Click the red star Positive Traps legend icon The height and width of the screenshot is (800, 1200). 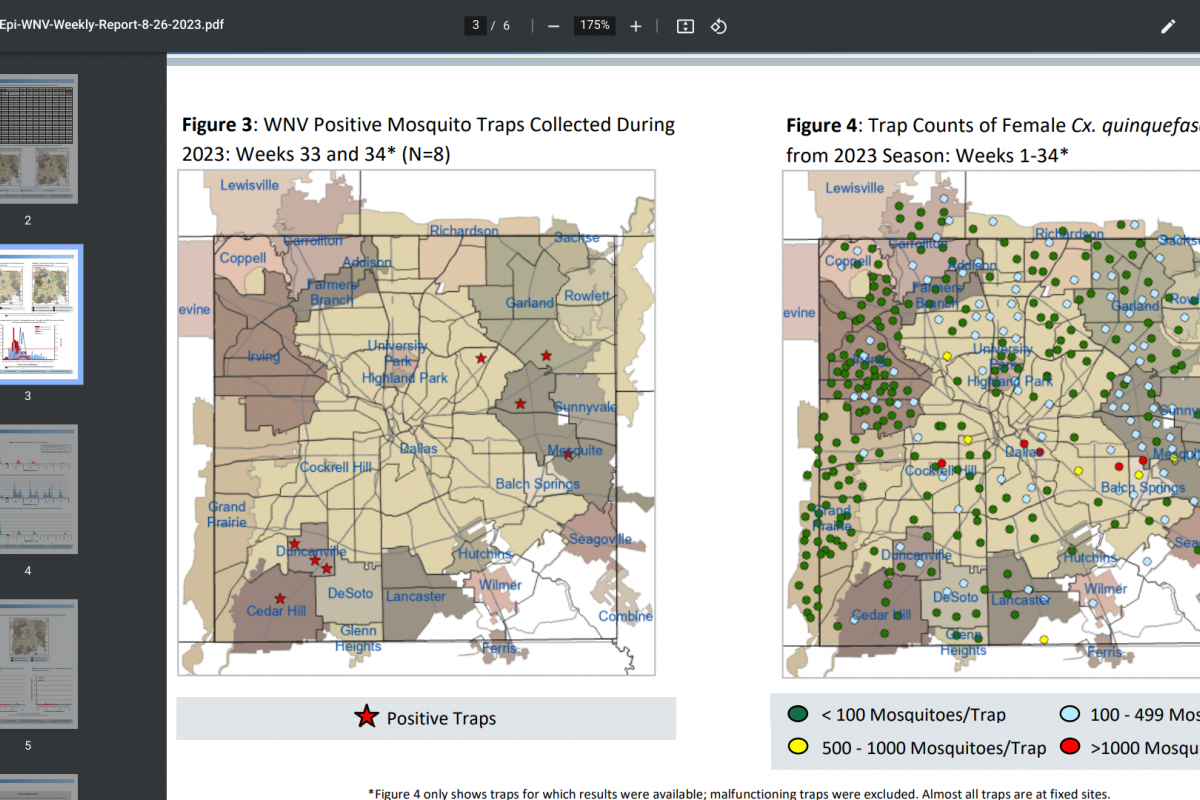[x=367, y=717]
